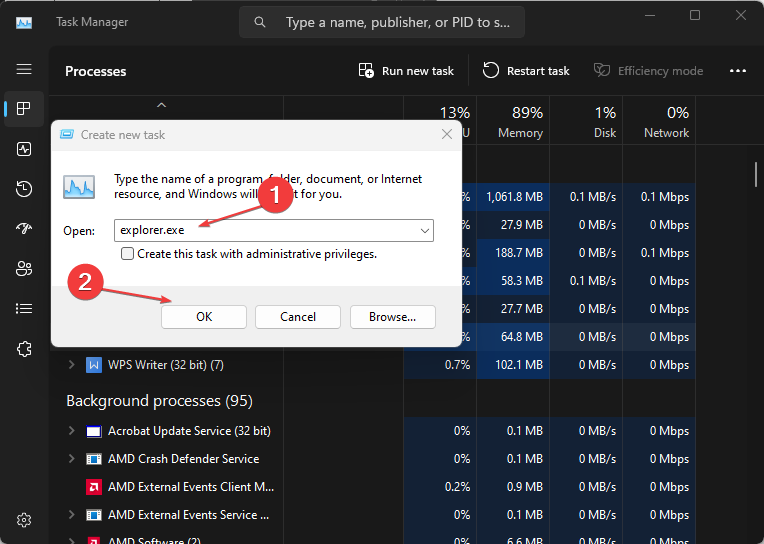This screenshot has height=544, width=764.
Task: Click the WPS Writer app icon
Action: [x=94, y=365]
